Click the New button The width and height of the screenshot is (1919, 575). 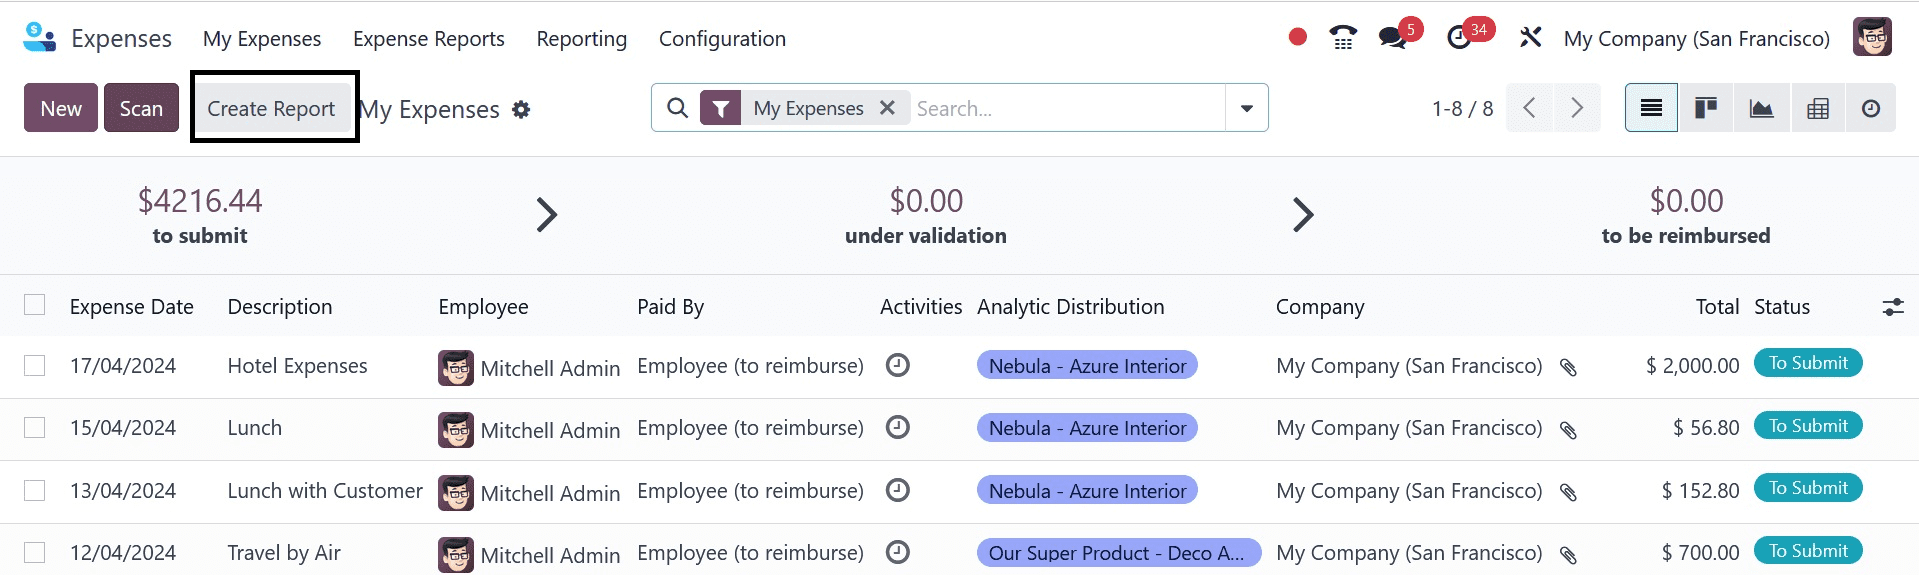coord(61,108)
